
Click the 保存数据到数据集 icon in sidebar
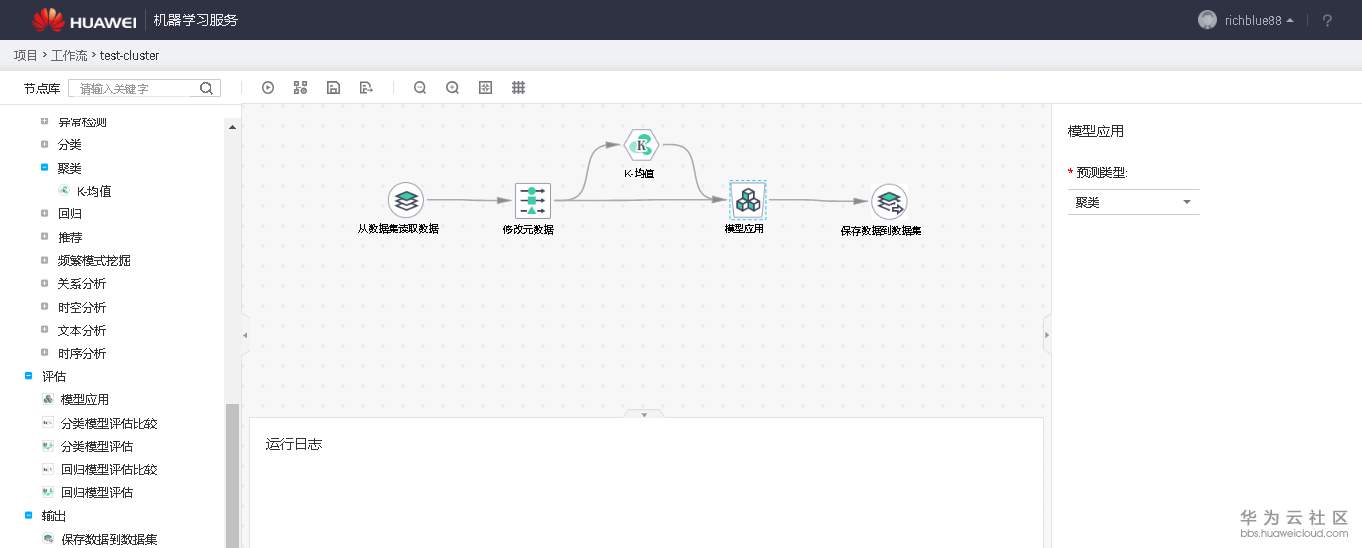point(48,539)
